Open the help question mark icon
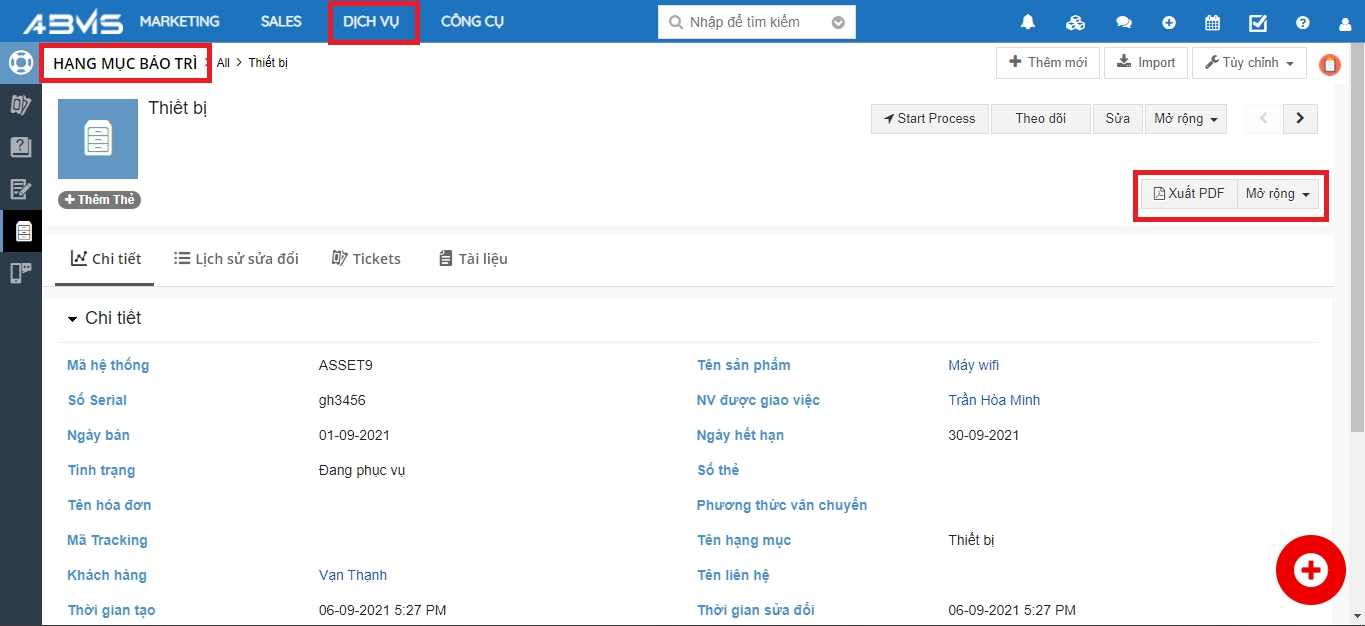 1303,22
